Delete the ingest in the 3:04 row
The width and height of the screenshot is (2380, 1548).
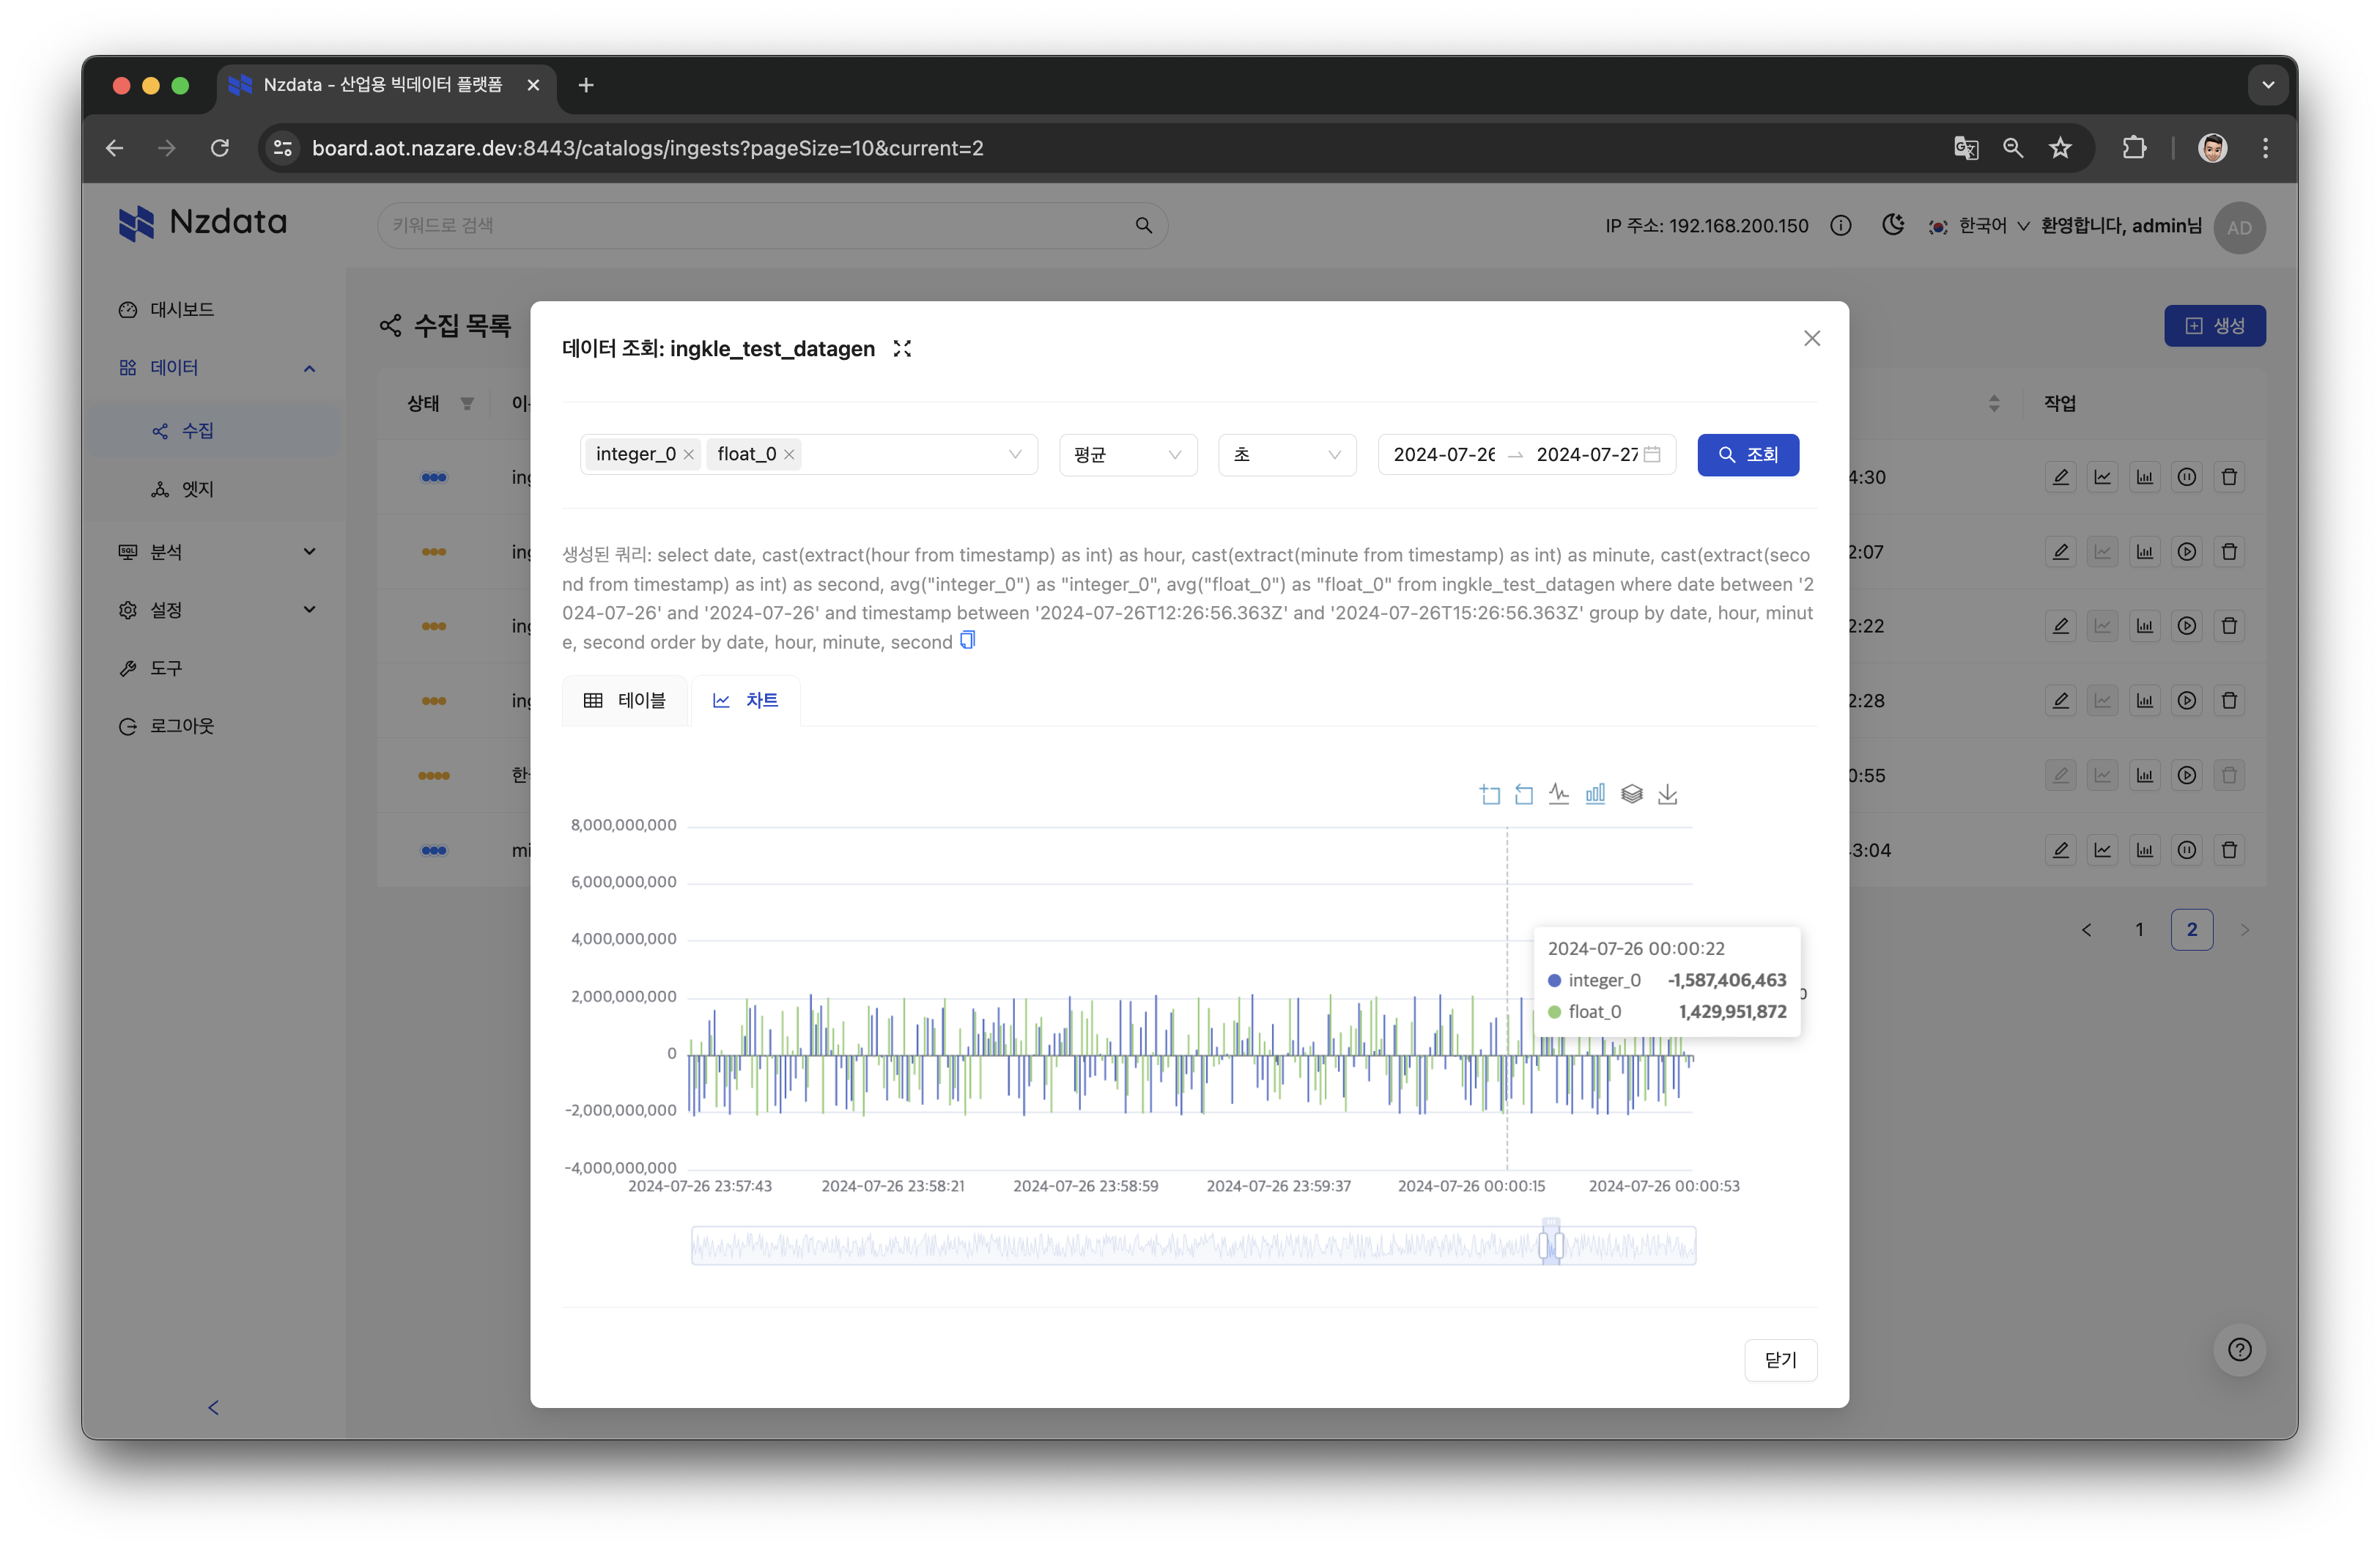pyautogui.click(x=2228, y=850)
